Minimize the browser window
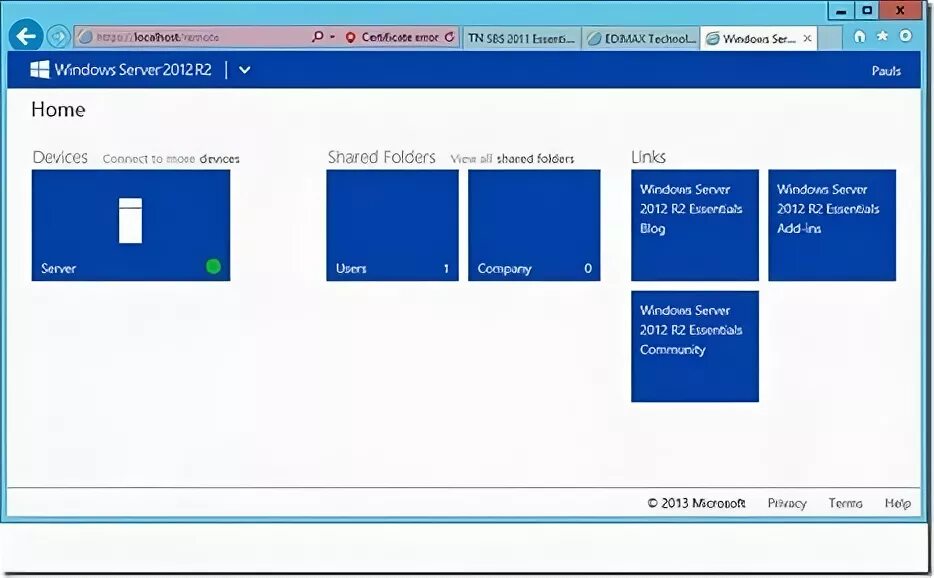 pyautogui.click(x=841, y=10)
